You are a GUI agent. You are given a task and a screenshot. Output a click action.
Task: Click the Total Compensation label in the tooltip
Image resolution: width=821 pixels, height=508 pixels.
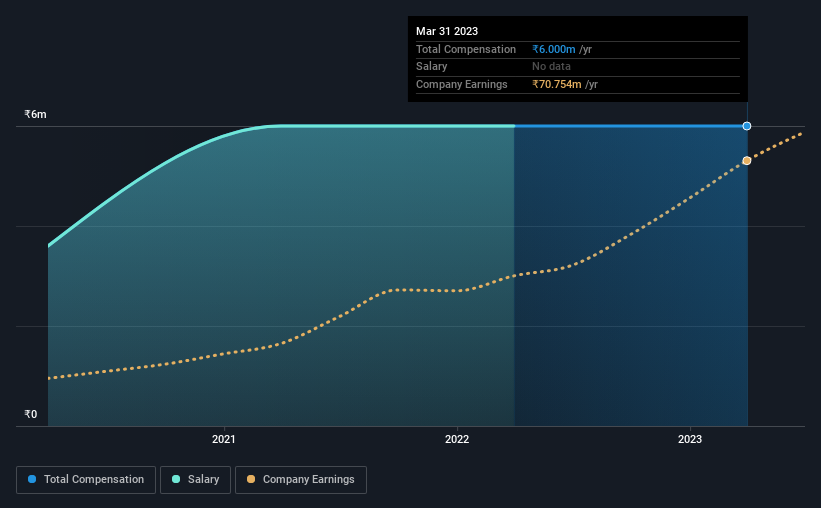click(465, 49)
